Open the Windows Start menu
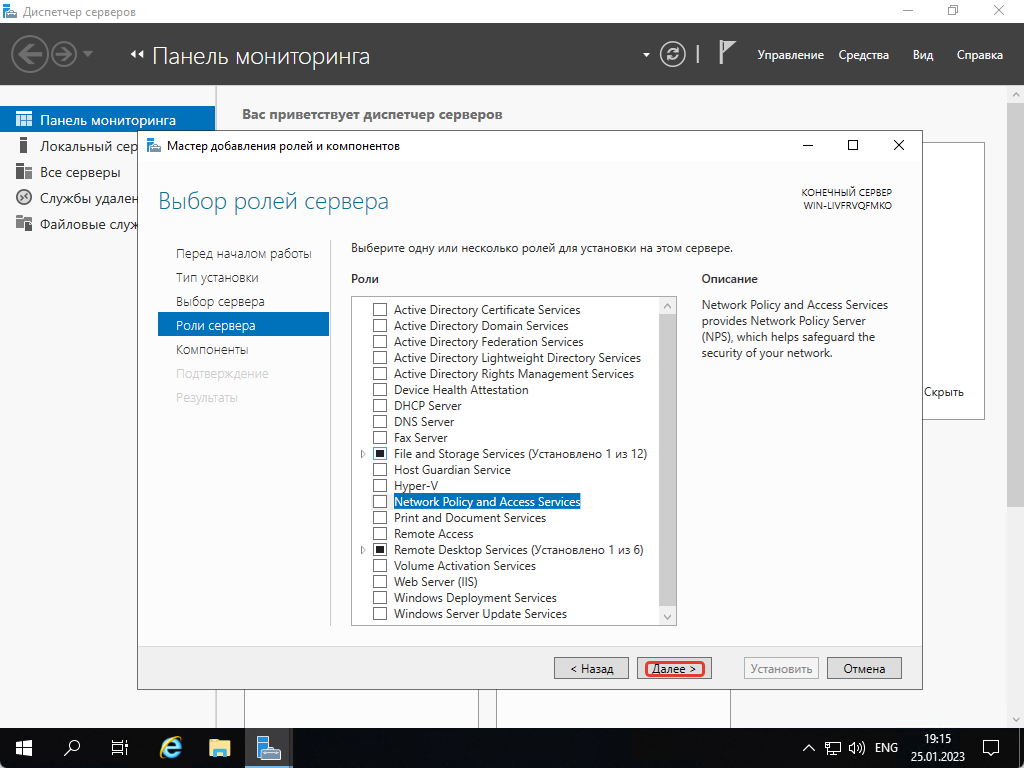 pos(24,748)
